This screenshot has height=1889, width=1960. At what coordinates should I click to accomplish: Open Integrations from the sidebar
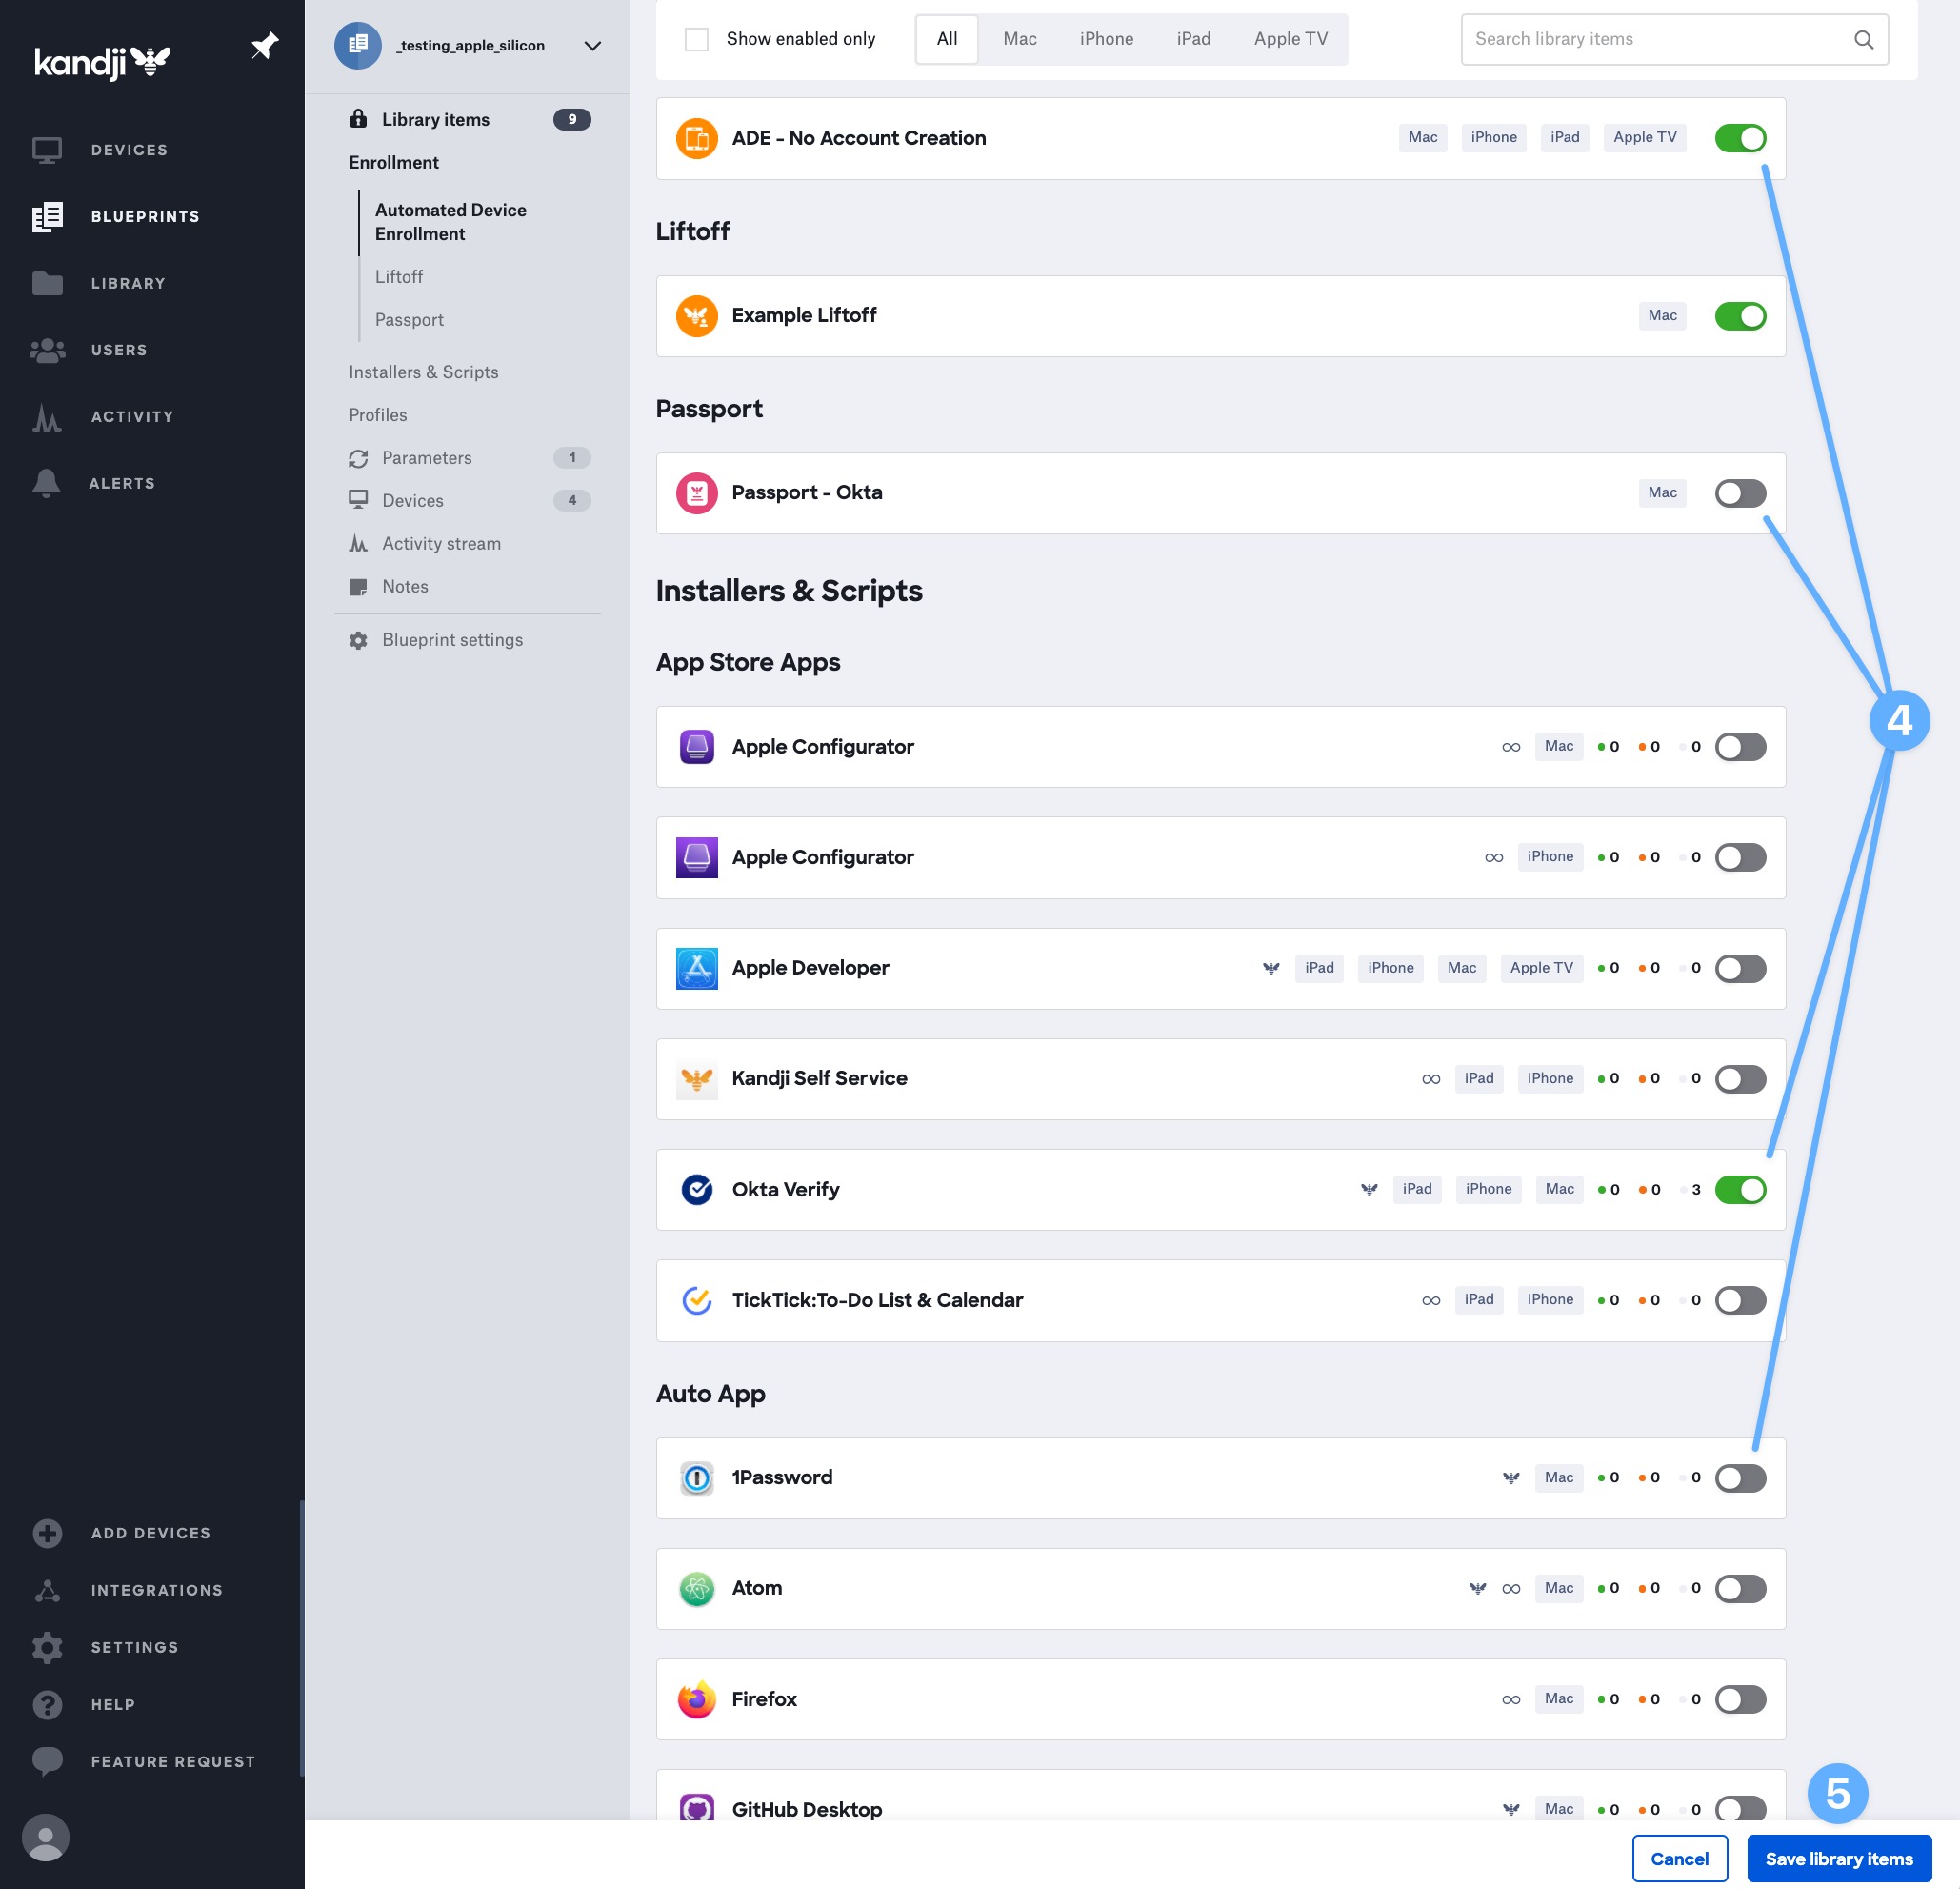click(157, 1589)
